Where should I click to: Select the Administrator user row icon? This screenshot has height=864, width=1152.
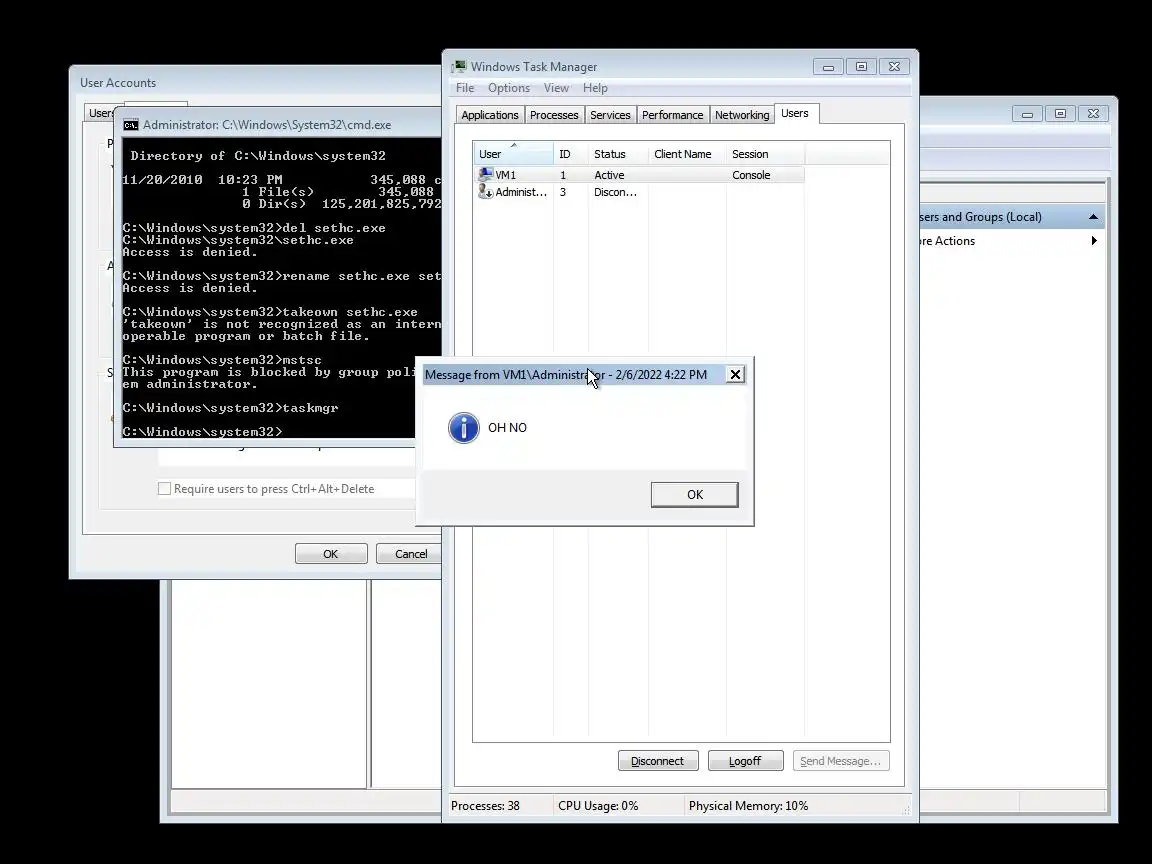485,192
